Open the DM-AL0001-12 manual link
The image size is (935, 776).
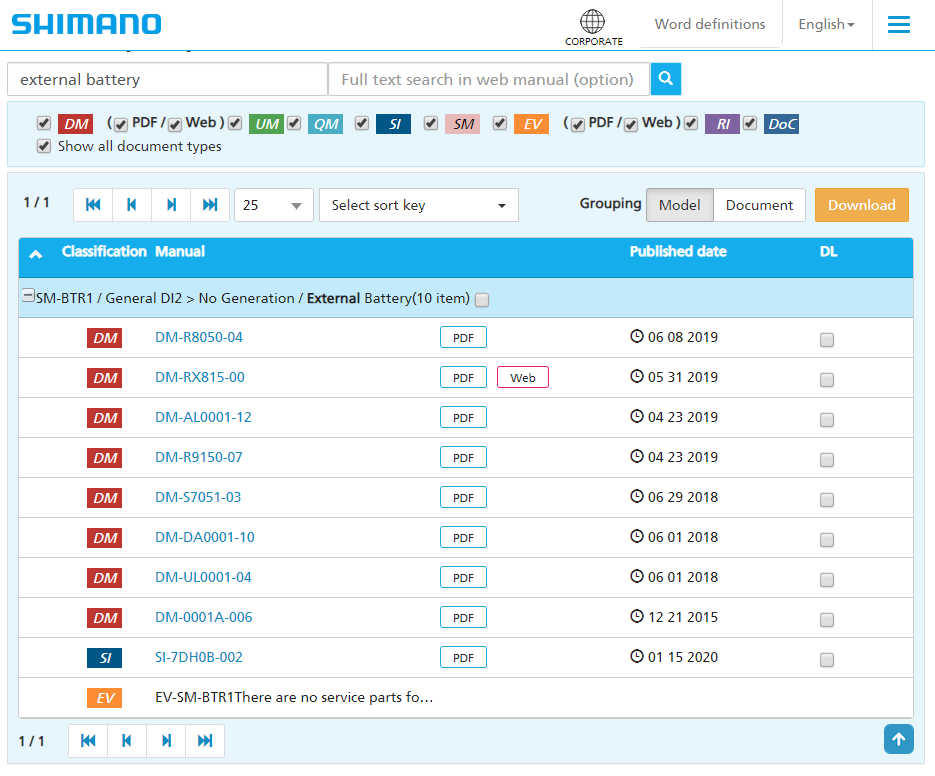[203, 418]
